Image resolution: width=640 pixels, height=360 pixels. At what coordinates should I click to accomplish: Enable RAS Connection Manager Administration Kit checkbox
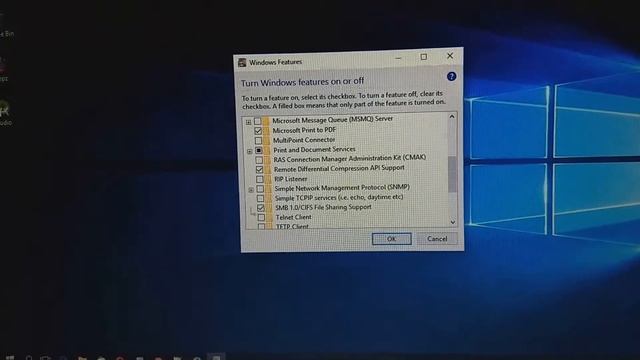(x=259, y=160)
